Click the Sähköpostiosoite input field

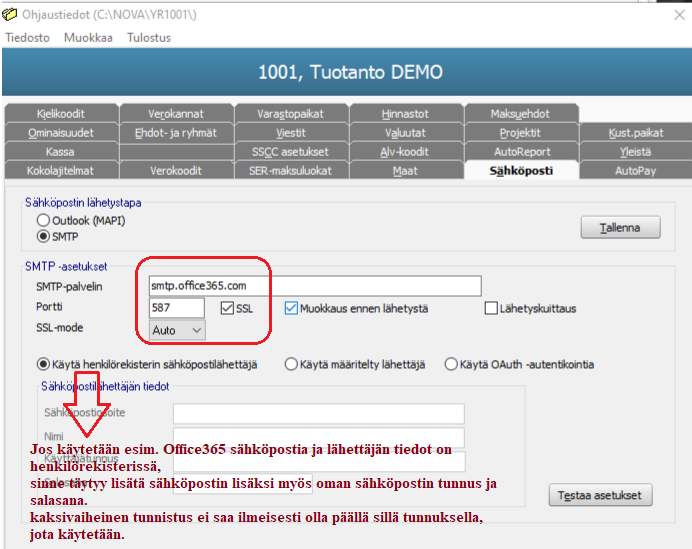pyautogui.click(x=319, y=414)
